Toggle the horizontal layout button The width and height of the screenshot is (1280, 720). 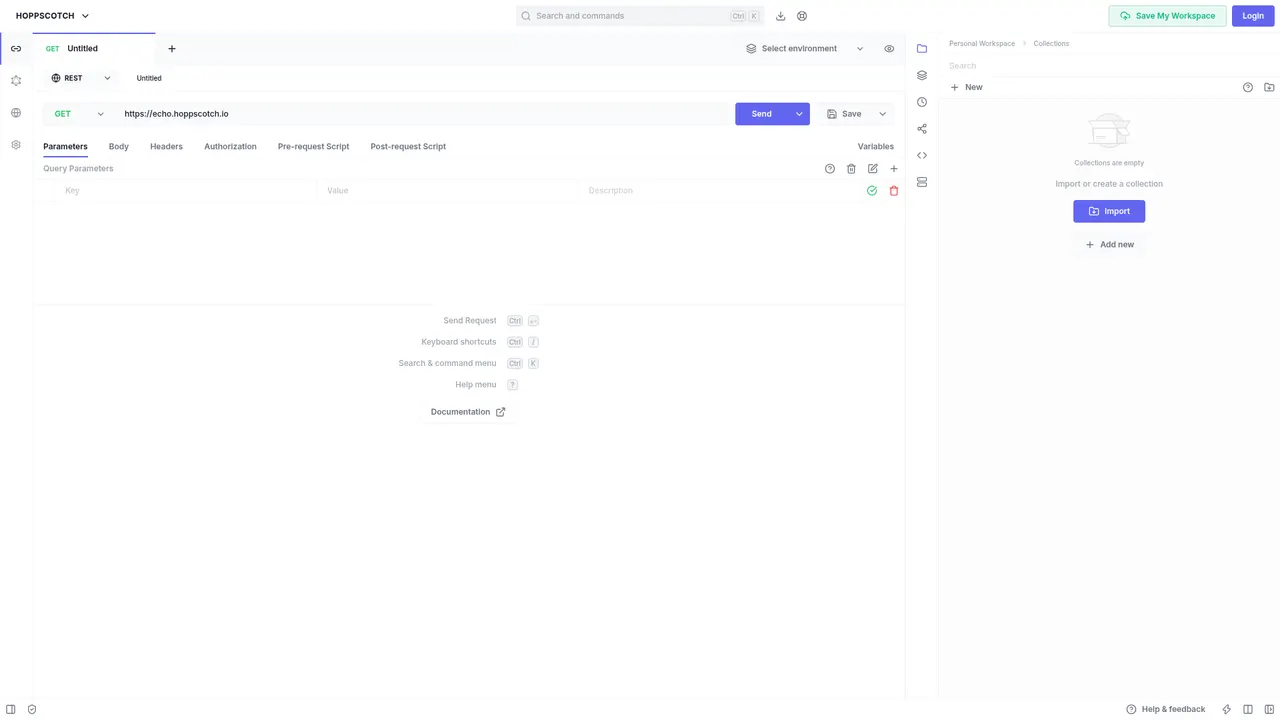(1248, 709)
